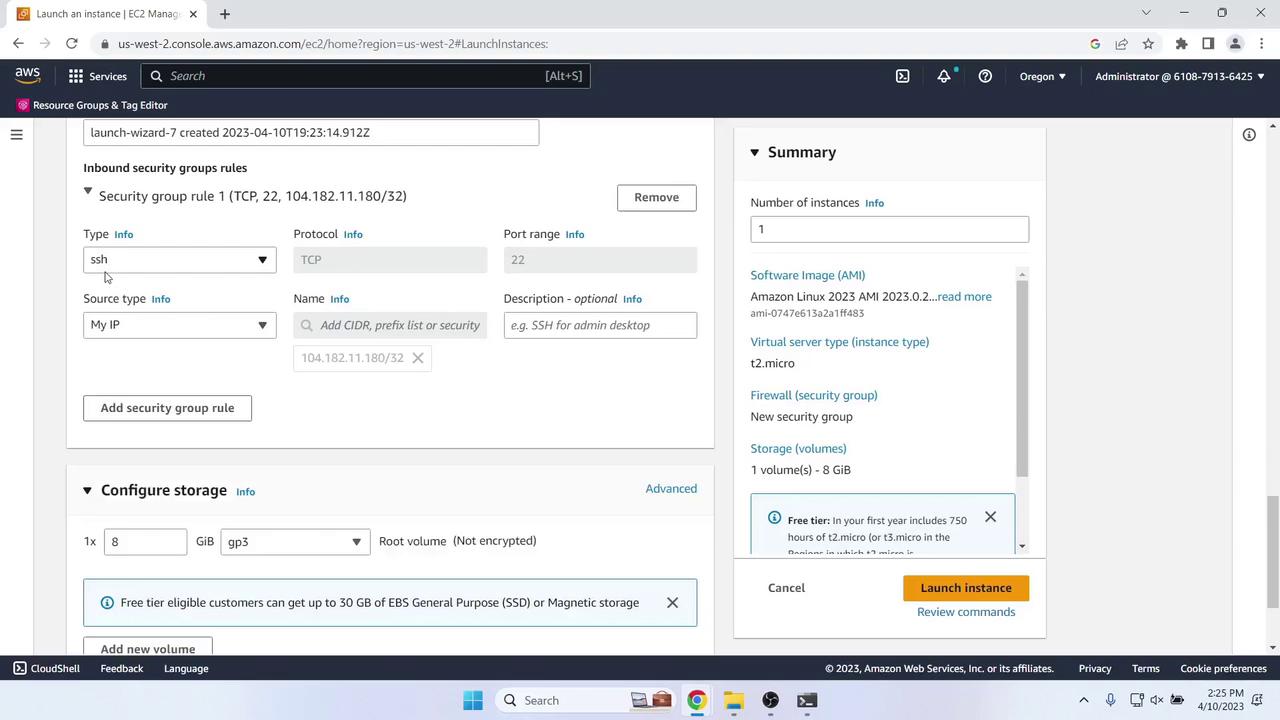The width and height of the screenshot is (1280, 720).
Task: Click Add security group rule
Action: point(167,408)
